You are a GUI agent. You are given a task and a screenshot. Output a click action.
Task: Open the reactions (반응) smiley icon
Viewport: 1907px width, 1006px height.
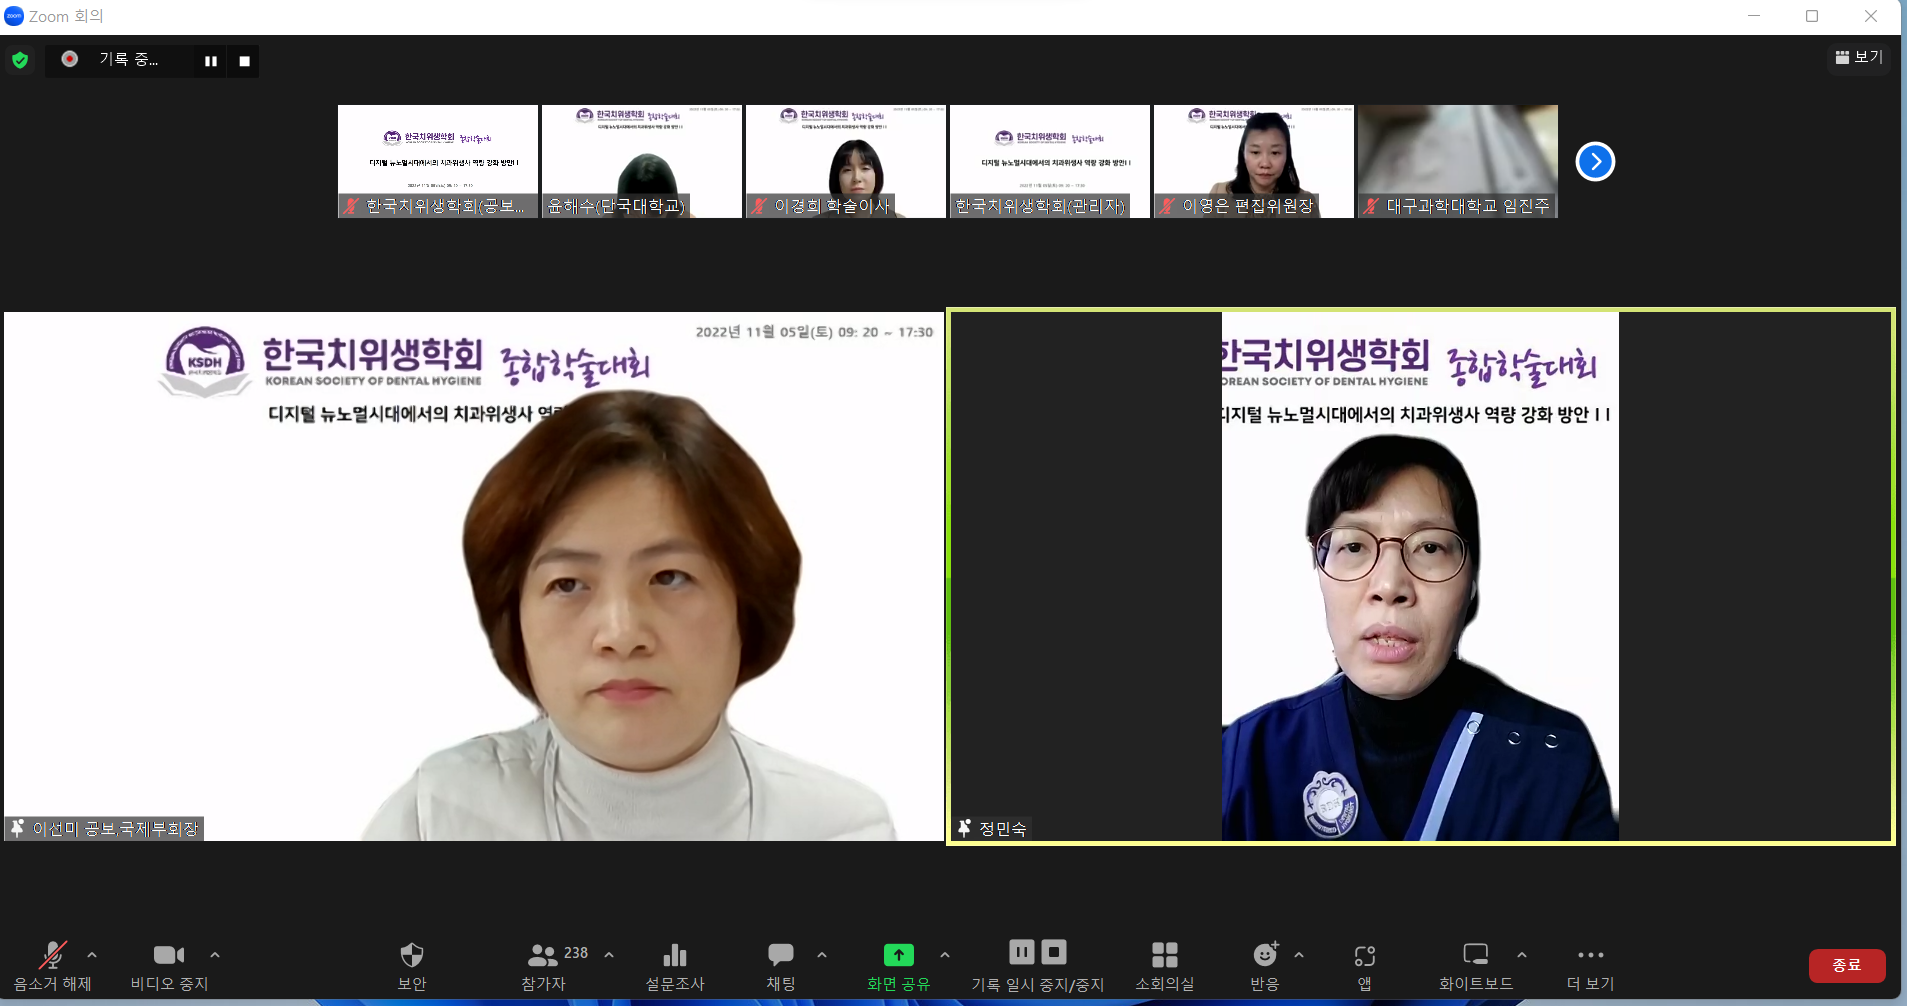[1264, 956]
